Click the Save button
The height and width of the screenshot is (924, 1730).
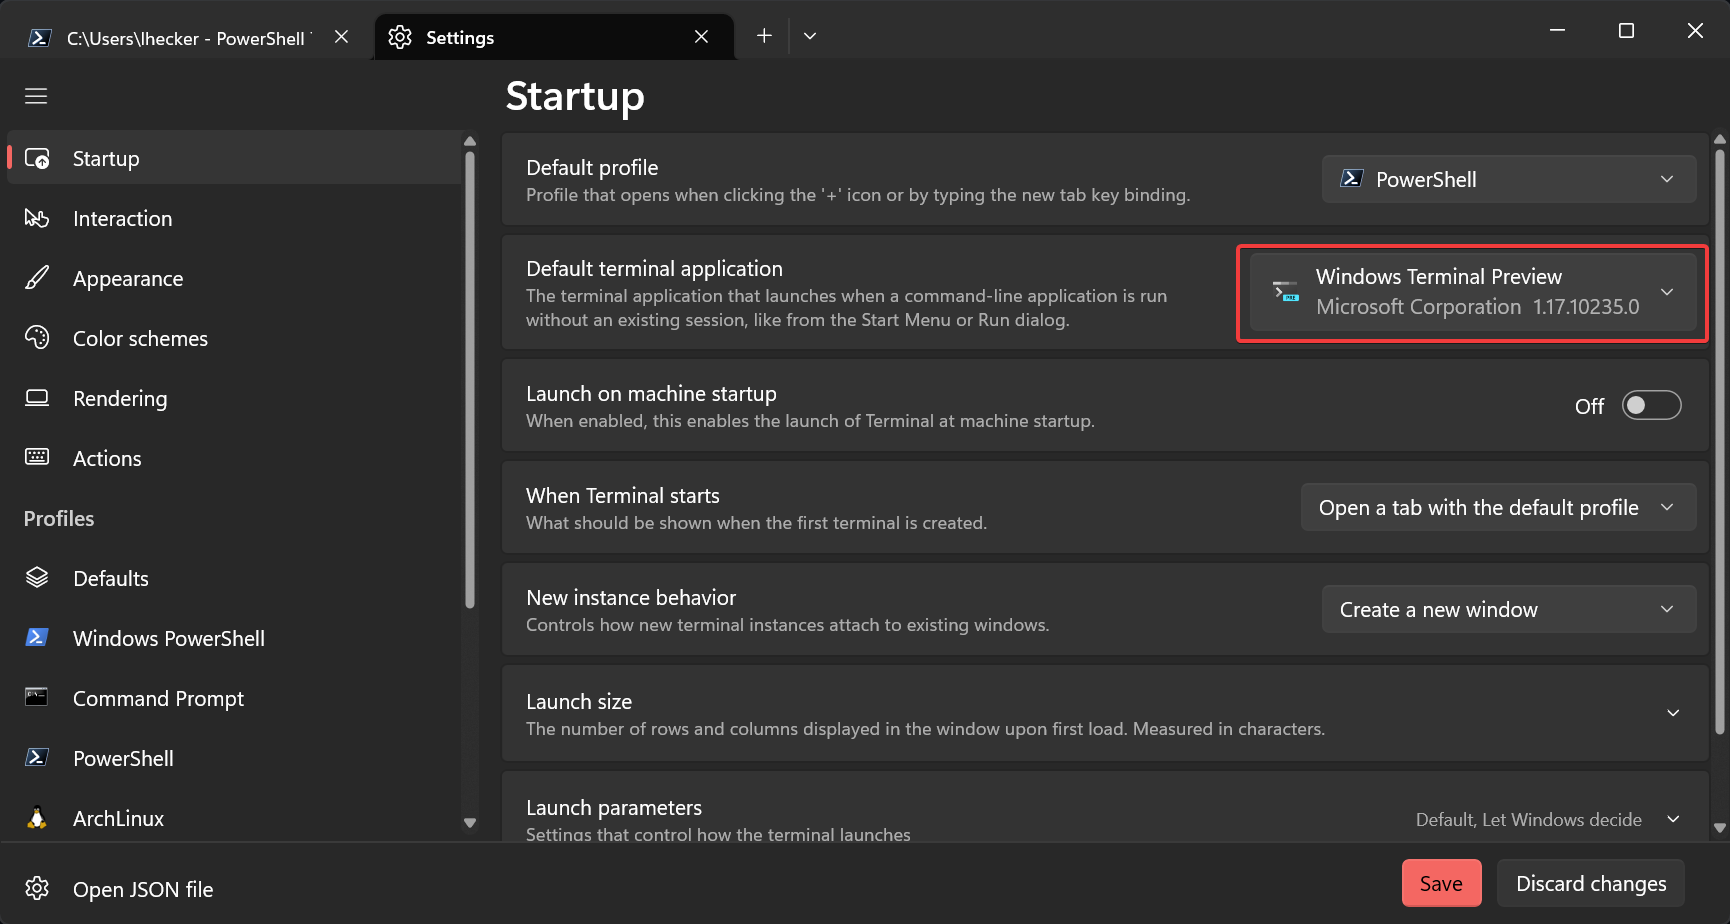tap(1441, 883)
